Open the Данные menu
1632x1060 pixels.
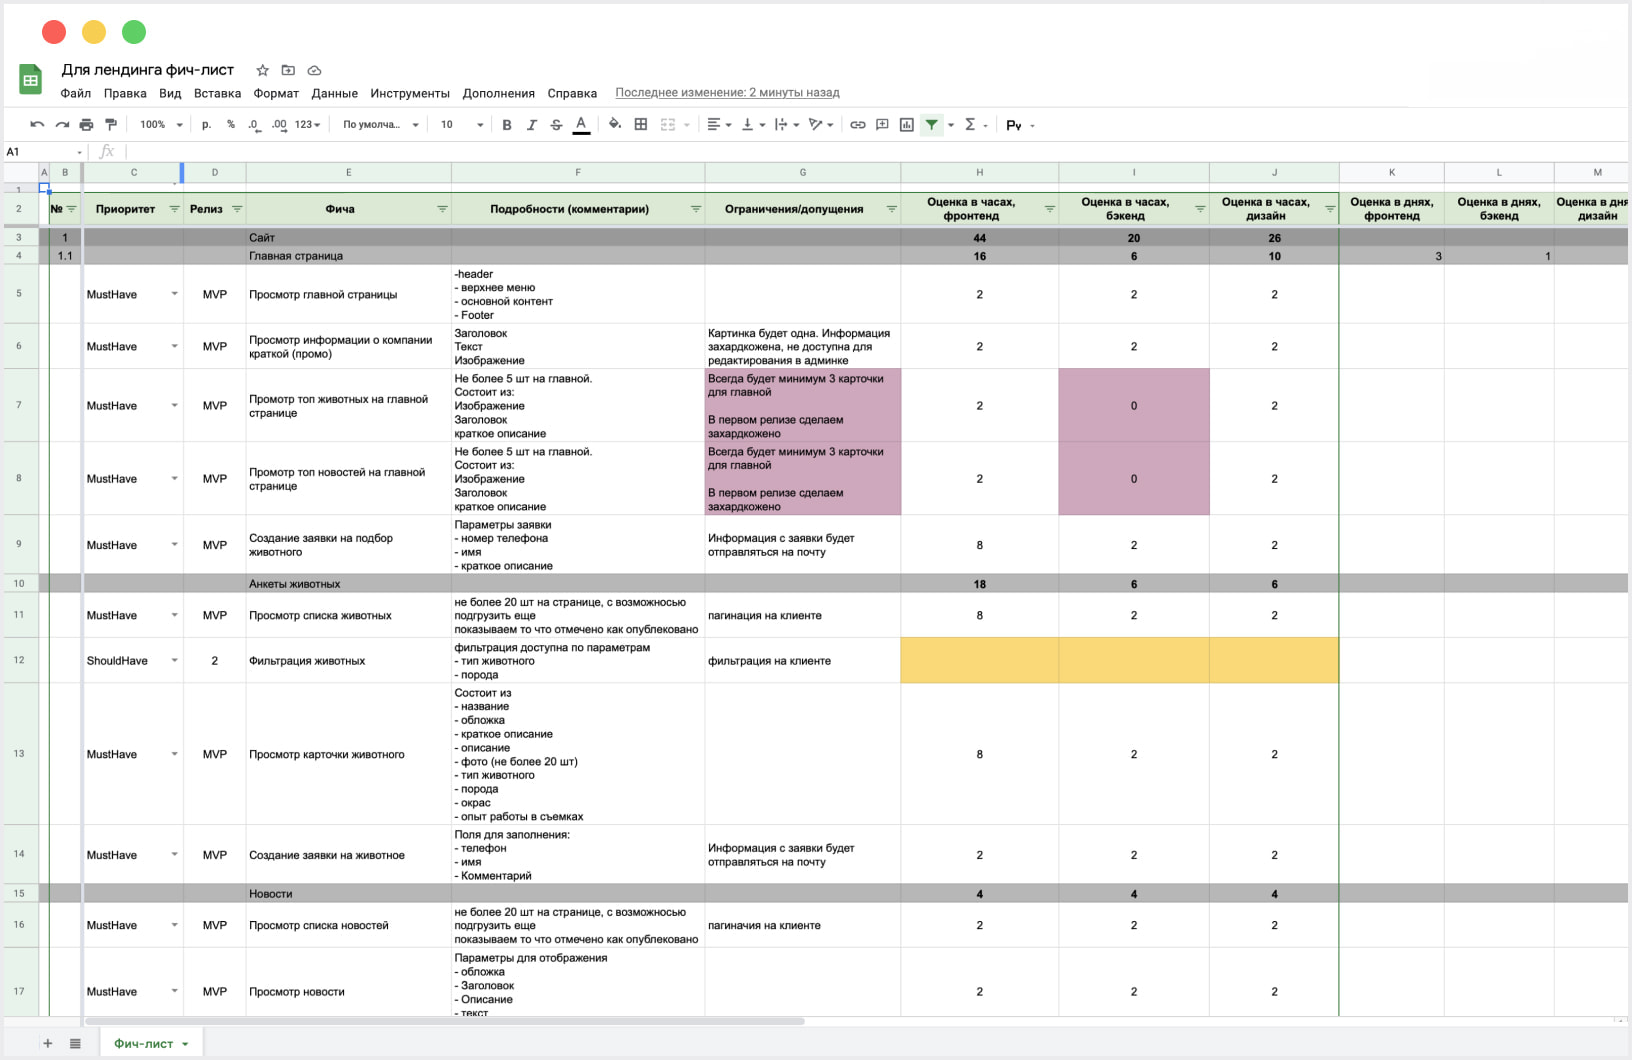(x=334, y=93)
